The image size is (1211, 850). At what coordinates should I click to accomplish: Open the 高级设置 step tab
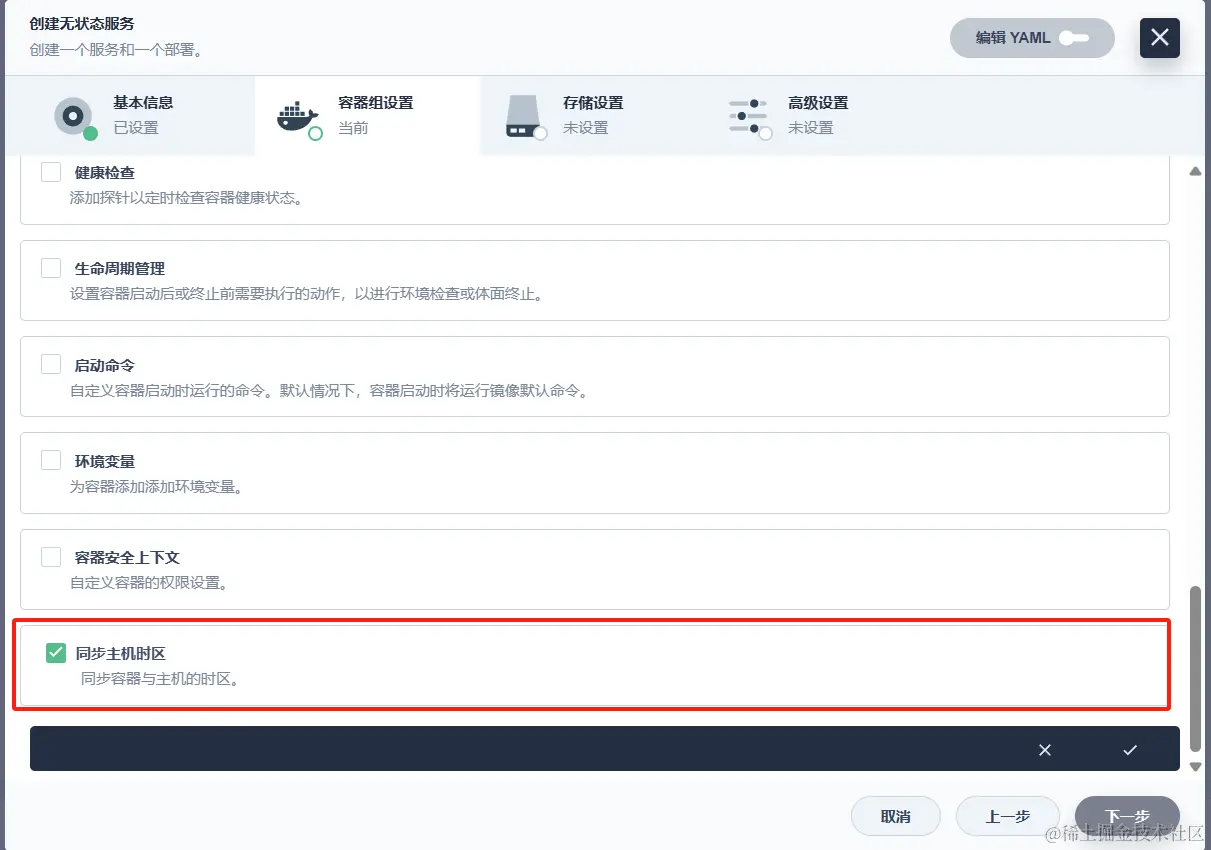(817, 116)
